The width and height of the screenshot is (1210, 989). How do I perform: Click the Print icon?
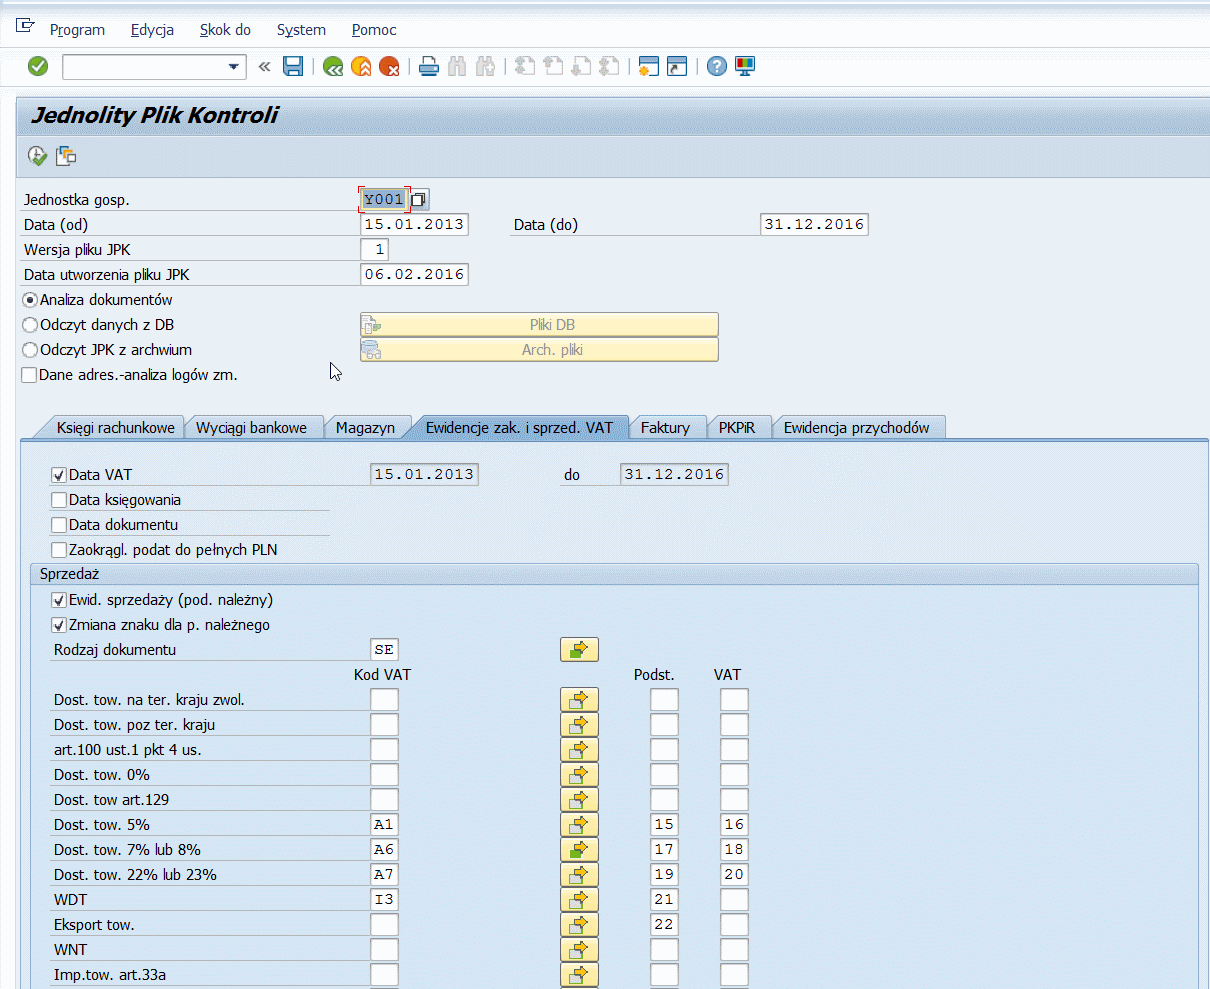429,67
